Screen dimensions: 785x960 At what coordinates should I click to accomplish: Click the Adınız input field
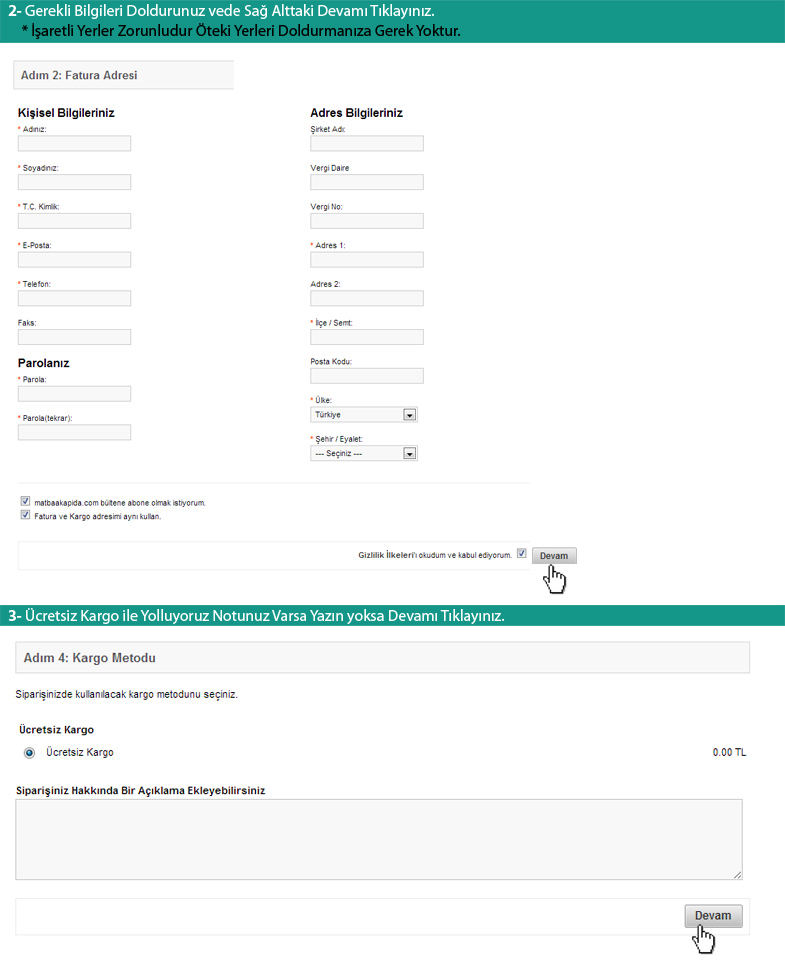point(75,144)
